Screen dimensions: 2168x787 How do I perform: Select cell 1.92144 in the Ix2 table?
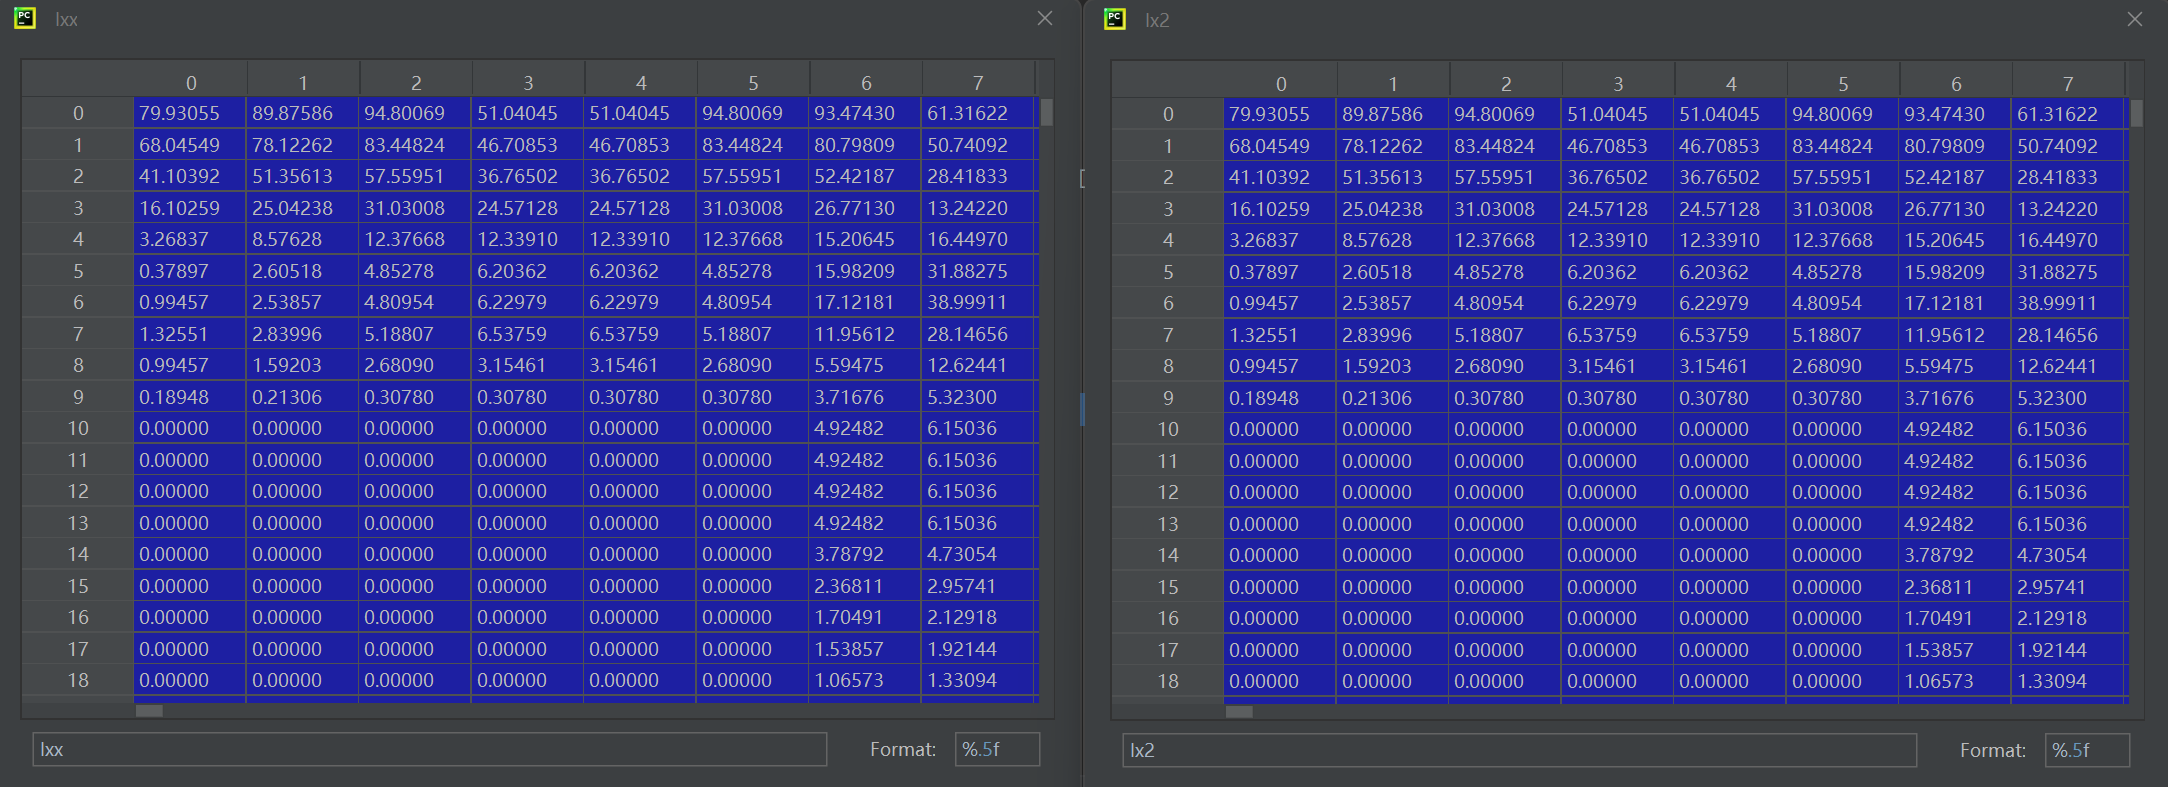[x=2069, y=650]
